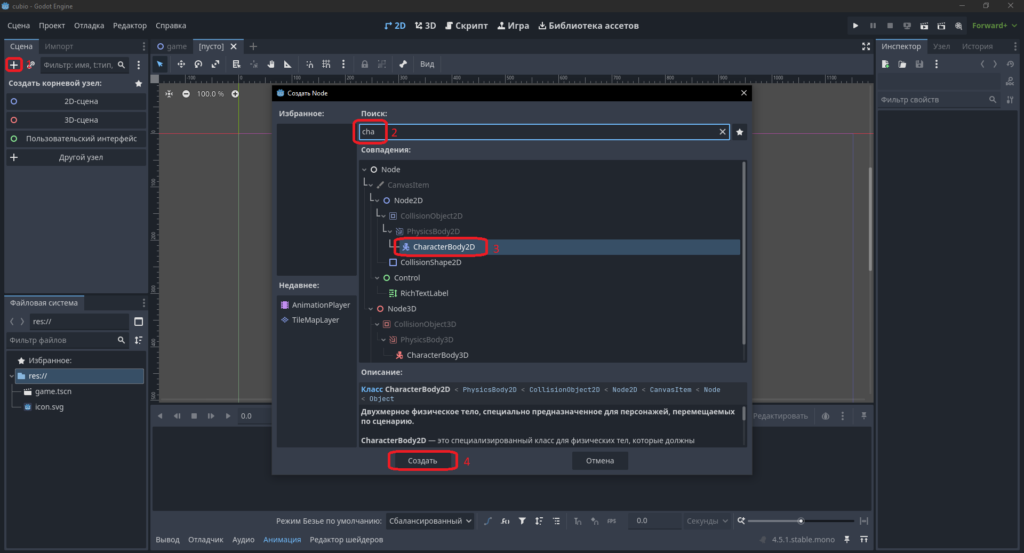Open Inspector object history icon
The height and width of the screenshot is (553, 1024).
1010,64
